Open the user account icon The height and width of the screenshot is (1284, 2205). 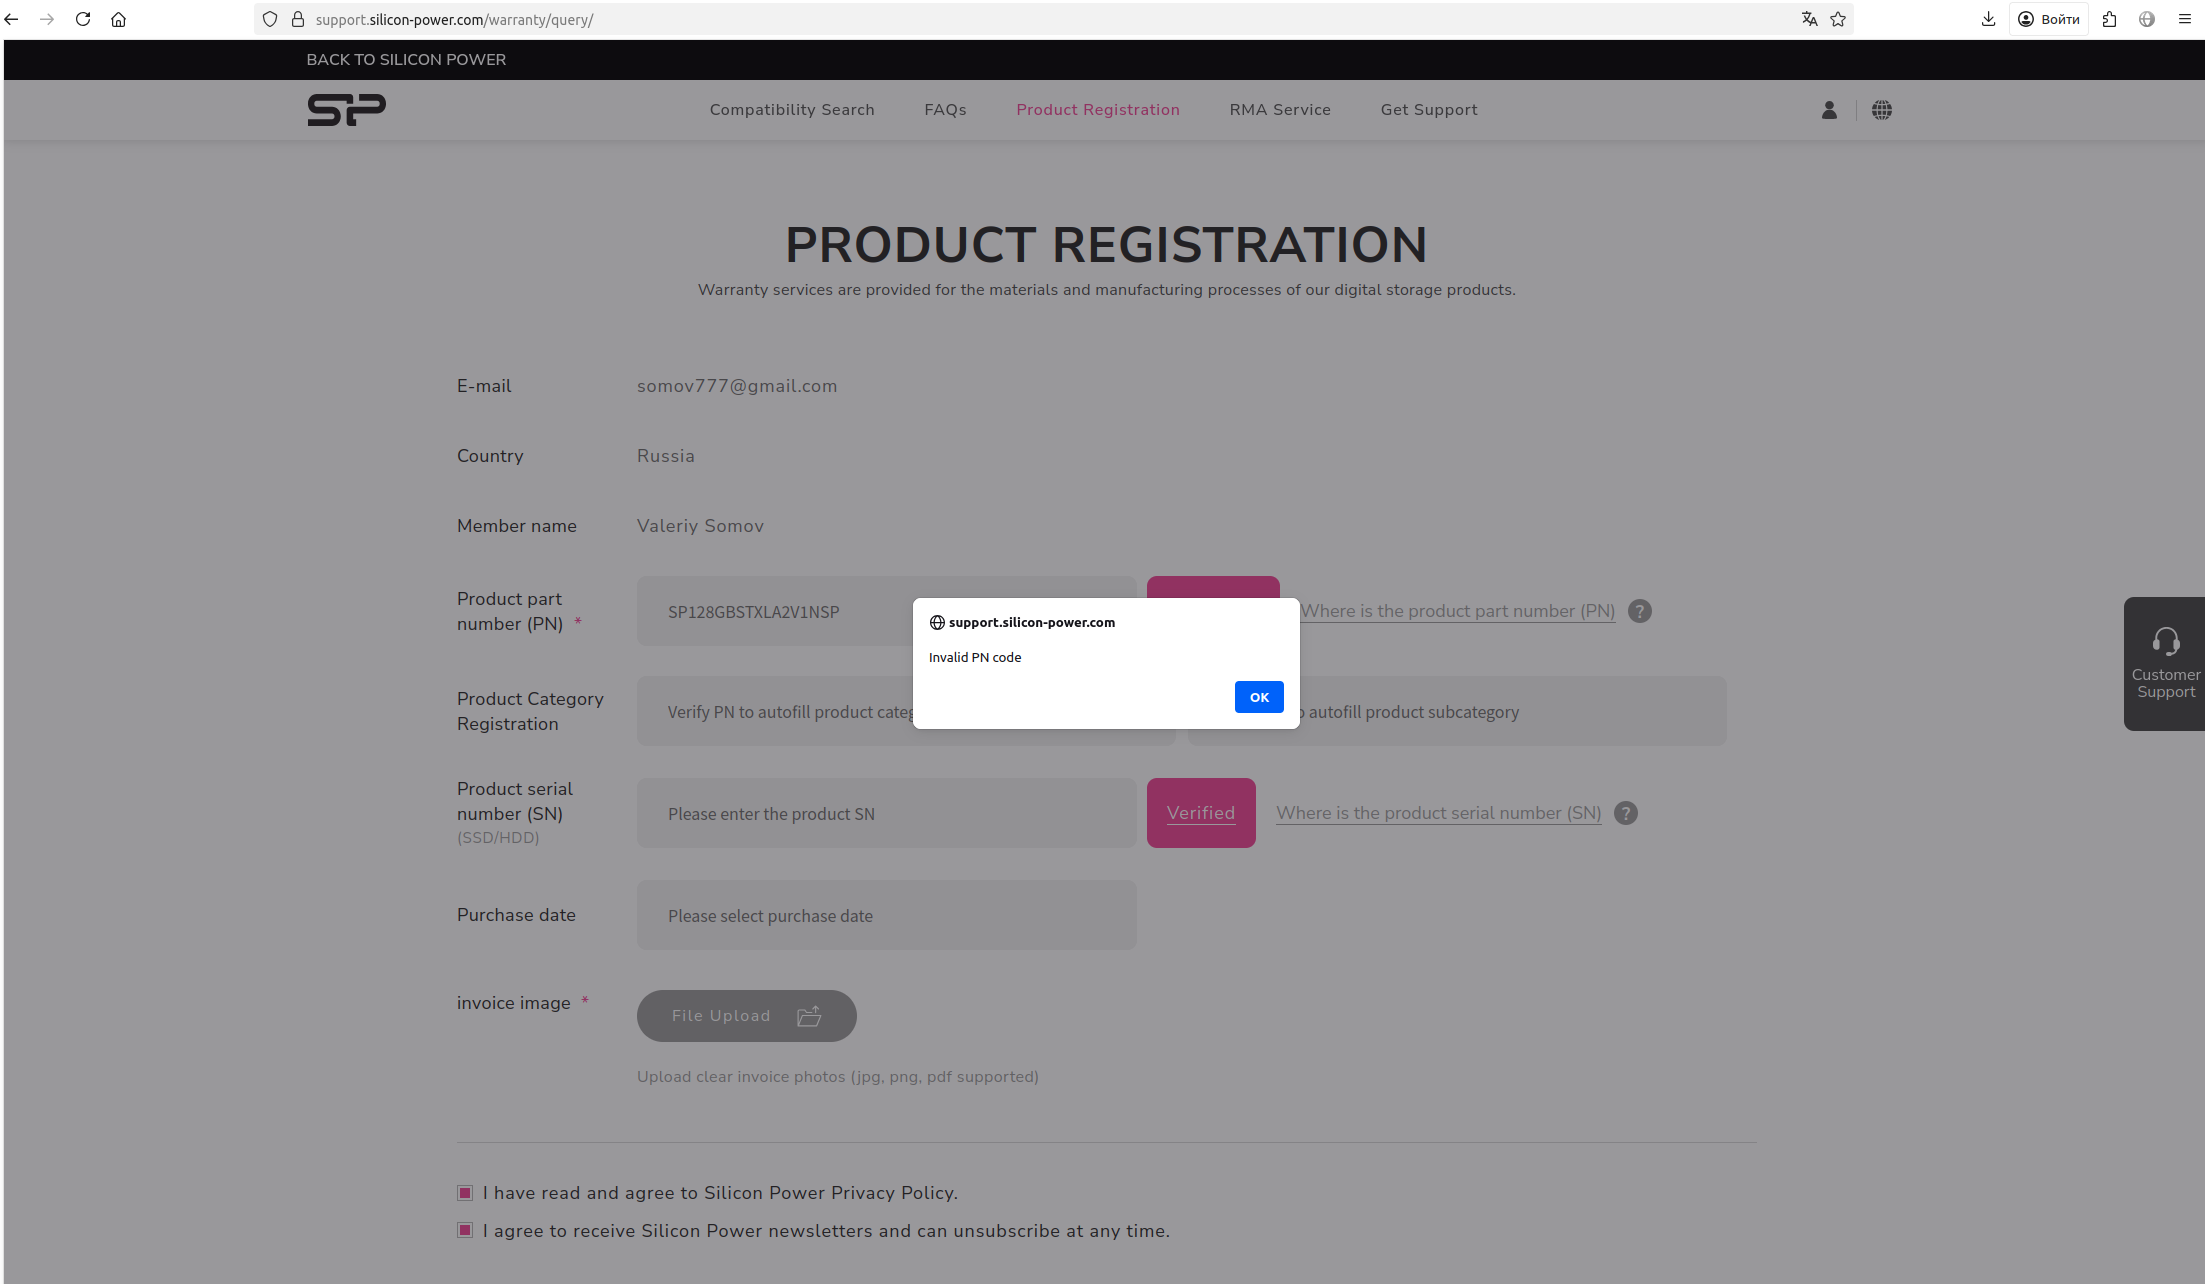click(x=1829, y=110)
